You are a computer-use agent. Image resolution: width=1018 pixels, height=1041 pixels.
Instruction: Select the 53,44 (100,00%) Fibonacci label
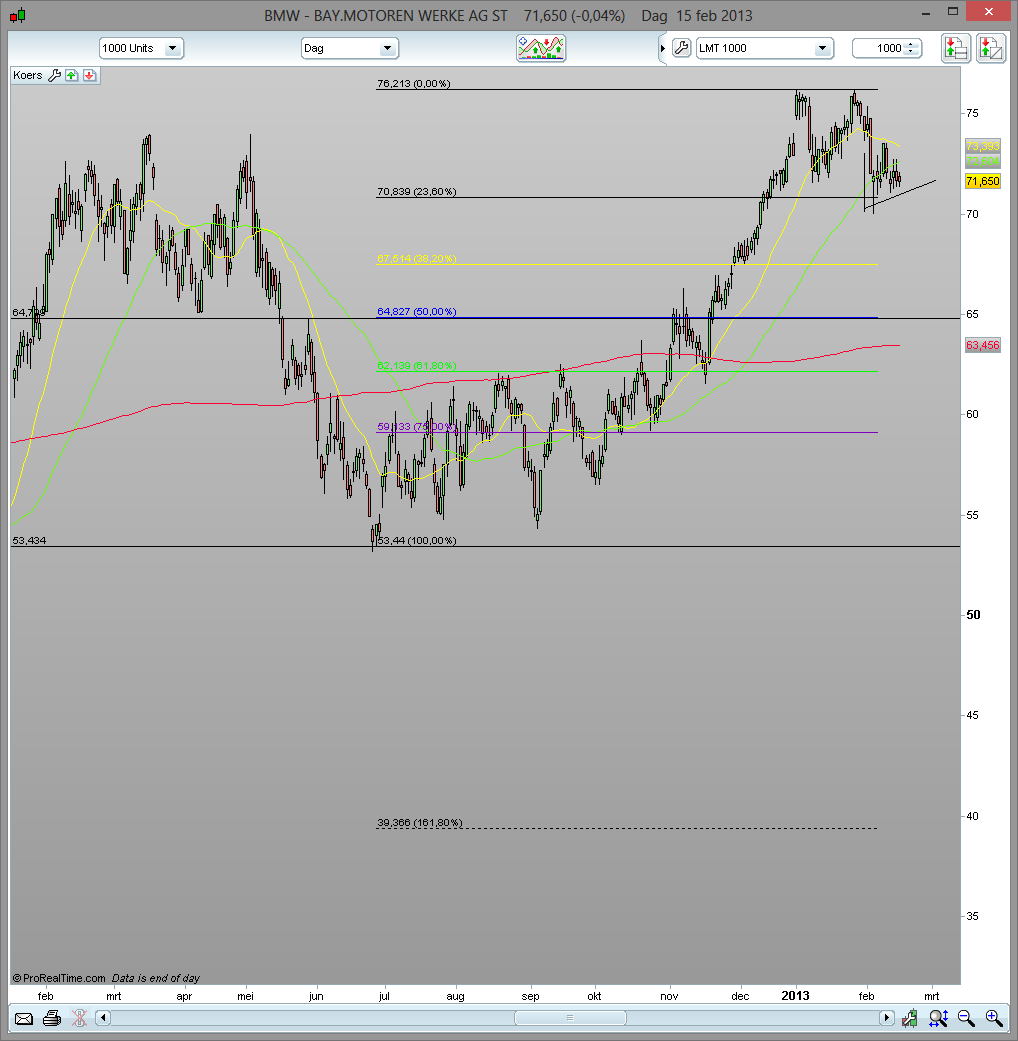pyautogui.click(x=416, y=540)
